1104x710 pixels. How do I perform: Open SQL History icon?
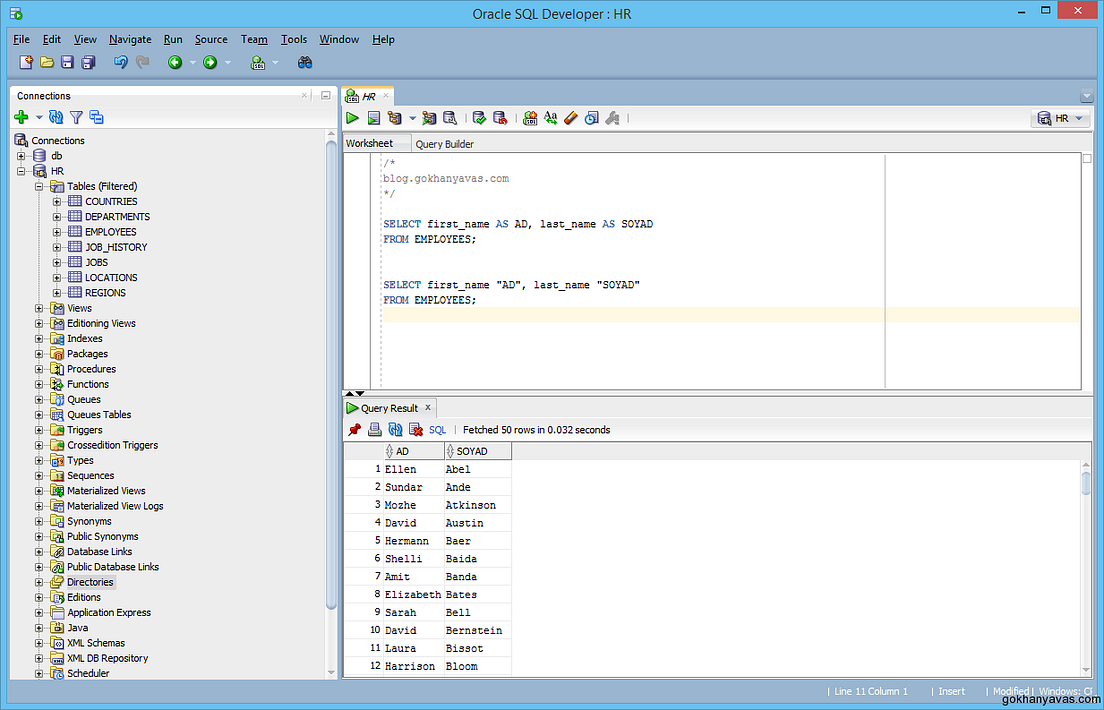pos(591,118)
